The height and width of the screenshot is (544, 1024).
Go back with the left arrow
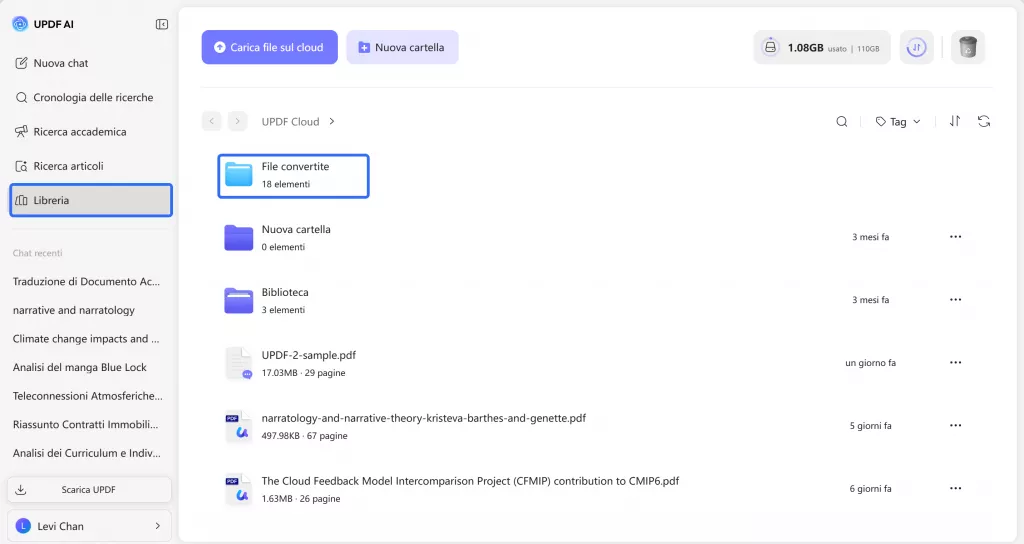(x=211, y=122)
